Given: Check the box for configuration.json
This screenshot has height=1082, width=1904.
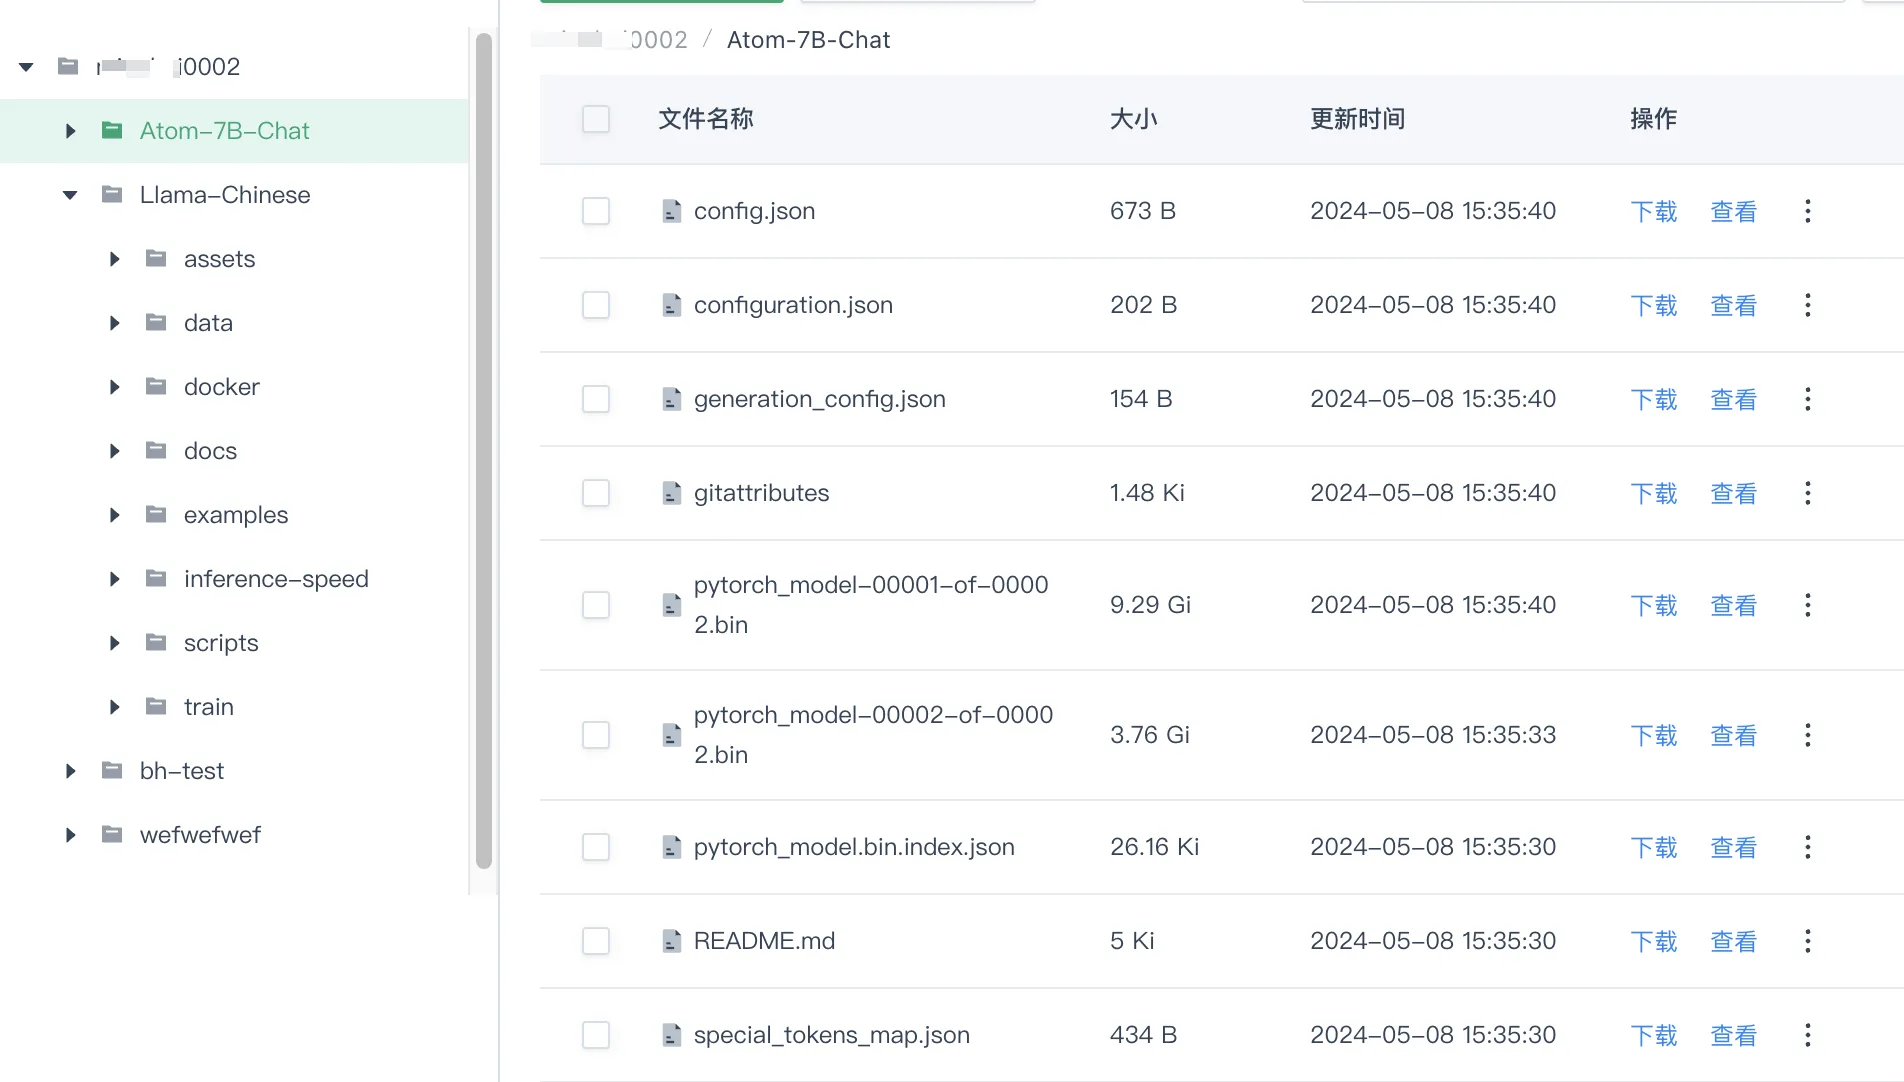Looking at the screenshot, I should click(596, 305).
